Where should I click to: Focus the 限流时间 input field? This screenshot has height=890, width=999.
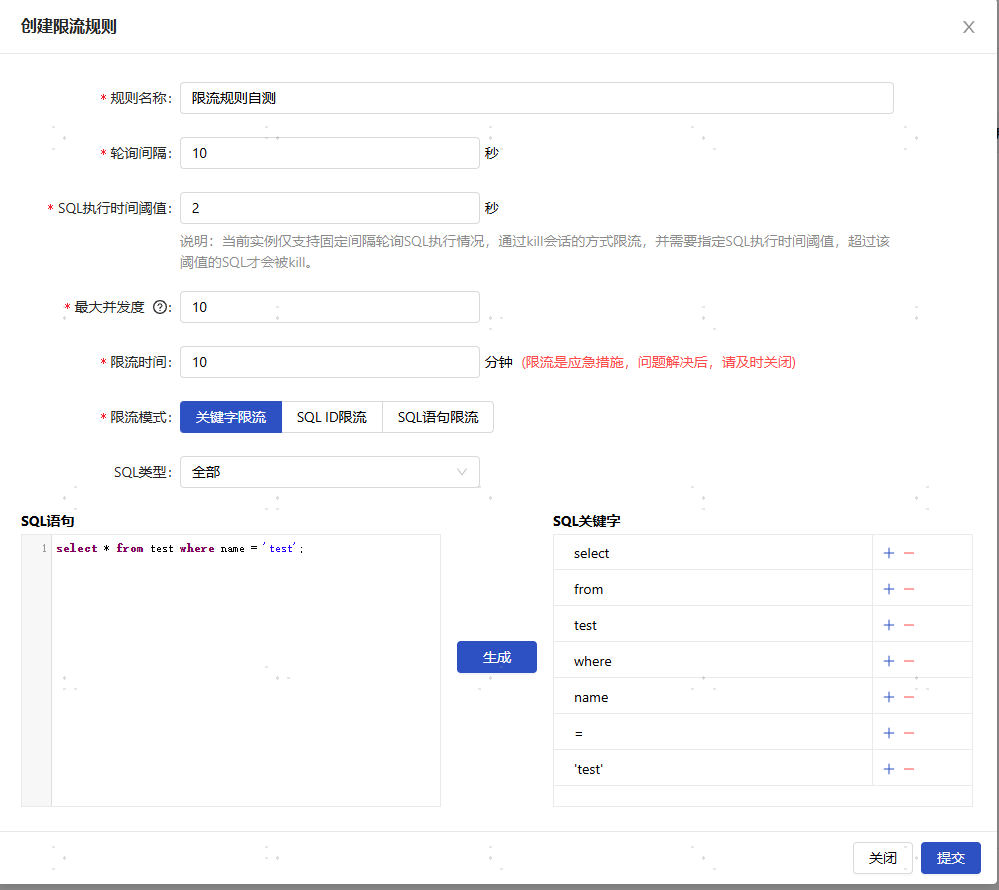tap(330, 362)
